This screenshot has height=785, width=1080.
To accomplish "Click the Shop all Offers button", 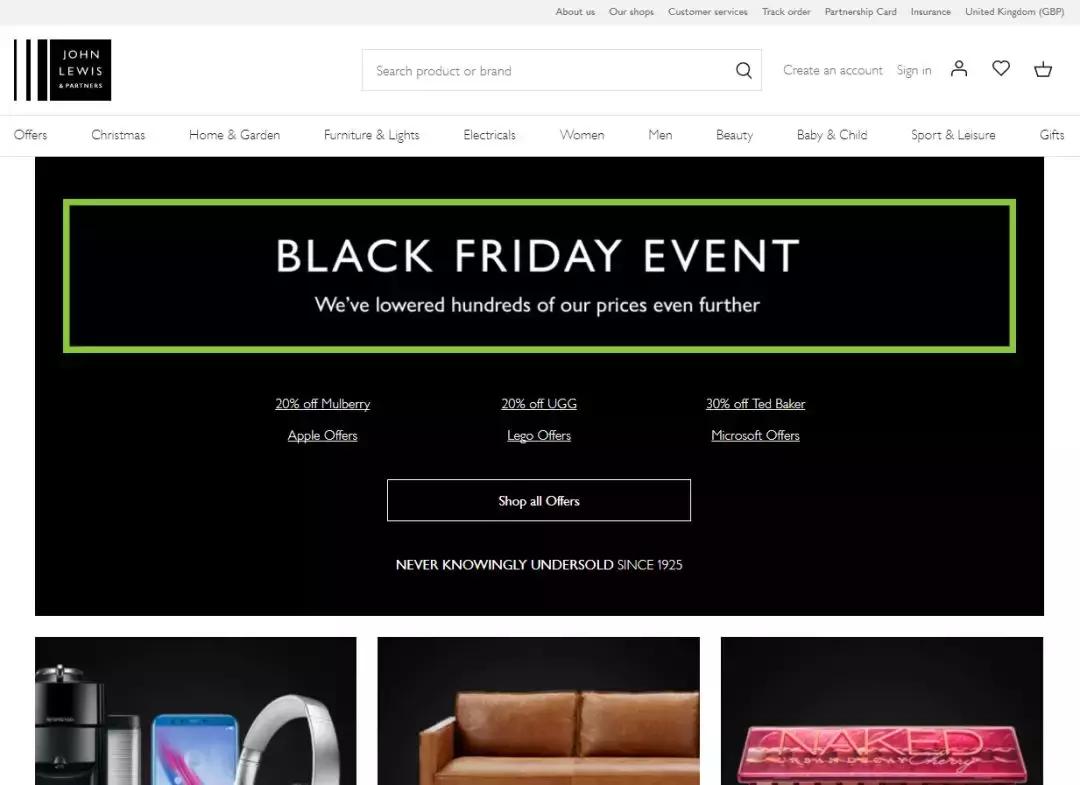I will (539, 501).
